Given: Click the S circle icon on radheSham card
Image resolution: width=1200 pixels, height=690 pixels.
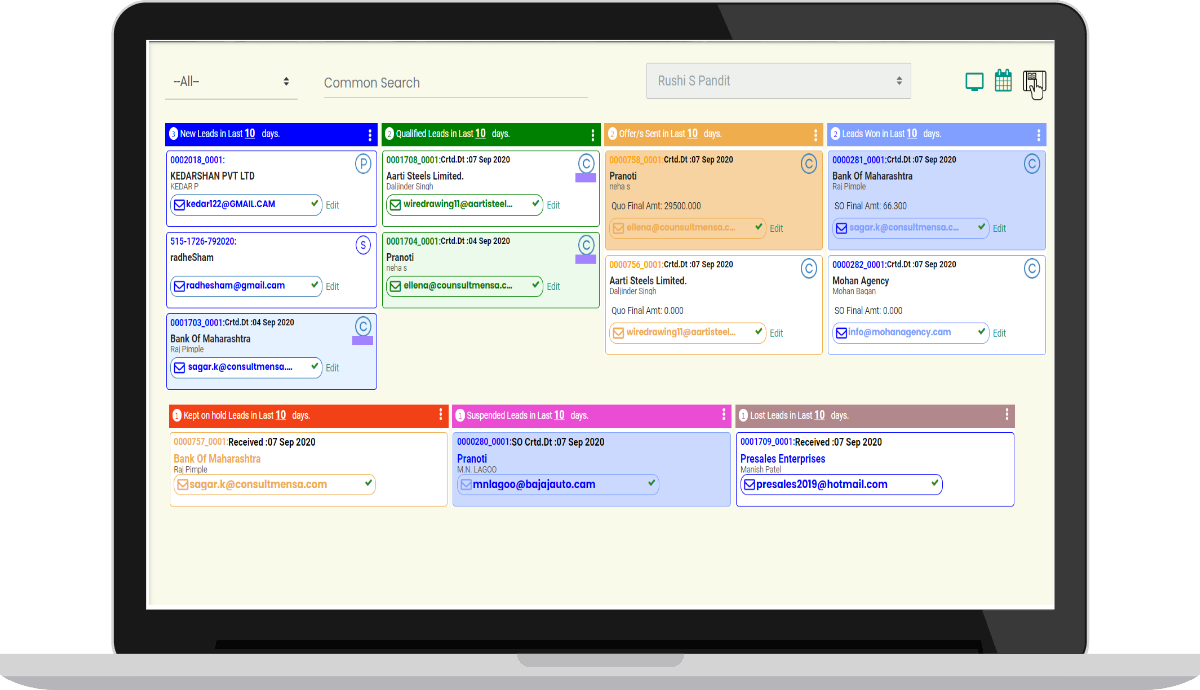Looking at the screenshot, I should point(363,245).
